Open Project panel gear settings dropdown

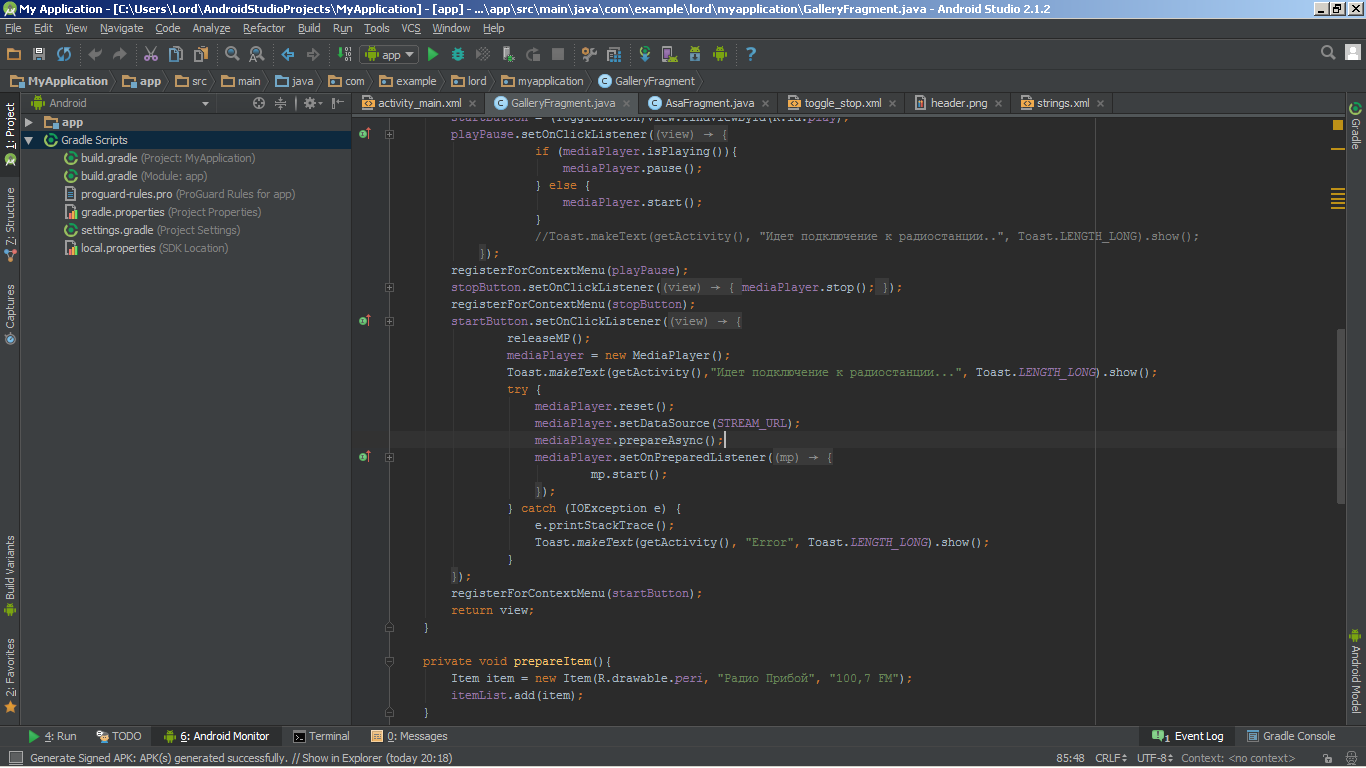click(x=312, y=103)
